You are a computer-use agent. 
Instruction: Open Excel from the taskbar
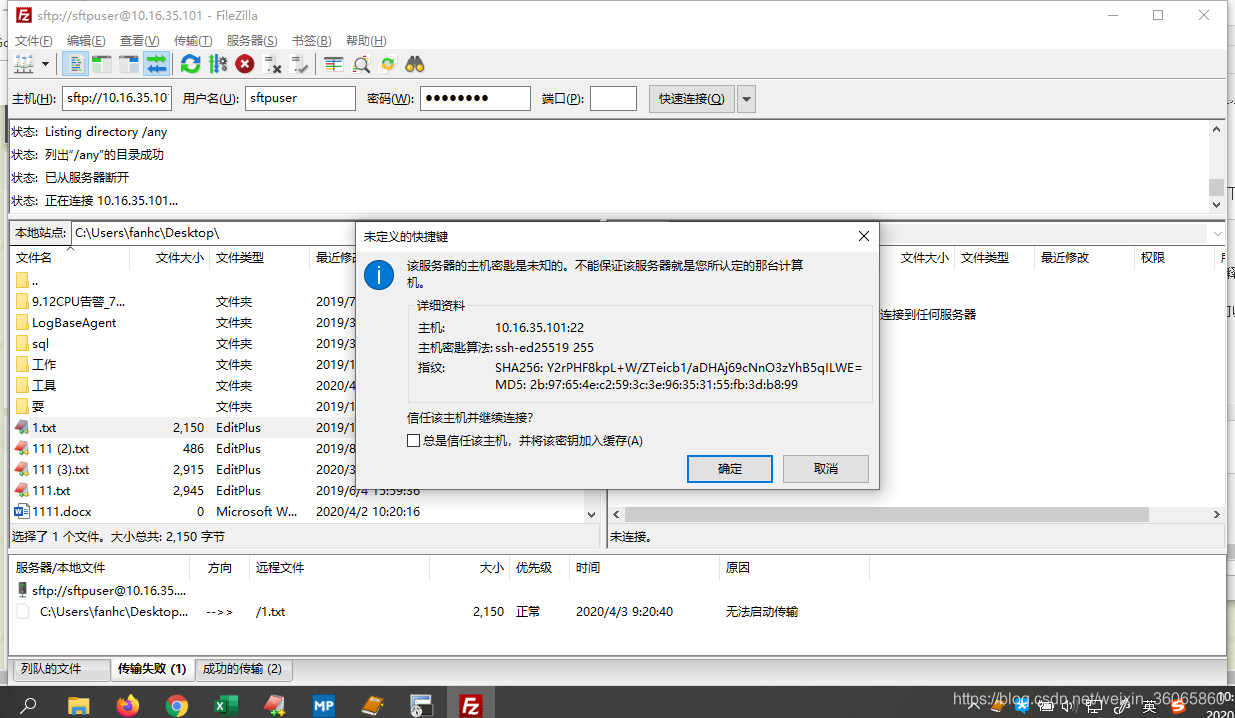pyautogui.click(x=226, y=705)
